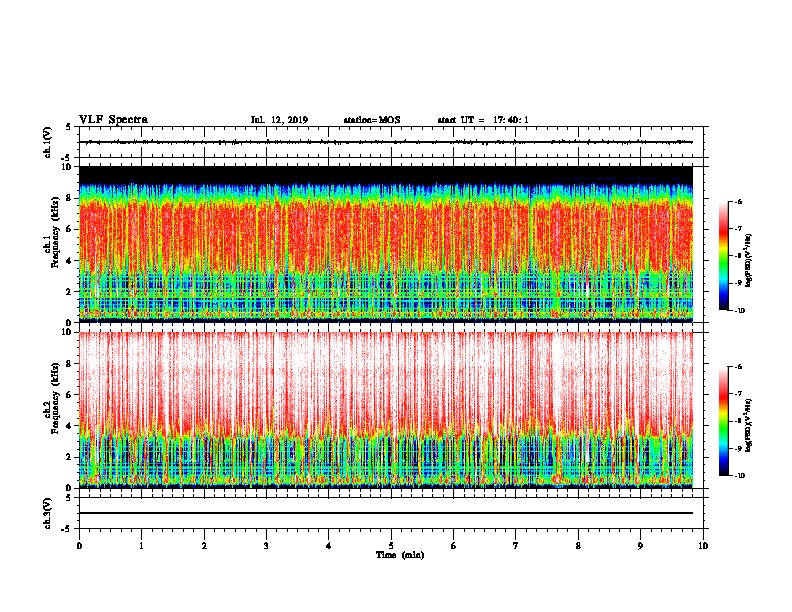This screenshot has width=792, height=612.
Task: Click the ch.2 spectrogram color bar
Action: [x=723, y=421]
